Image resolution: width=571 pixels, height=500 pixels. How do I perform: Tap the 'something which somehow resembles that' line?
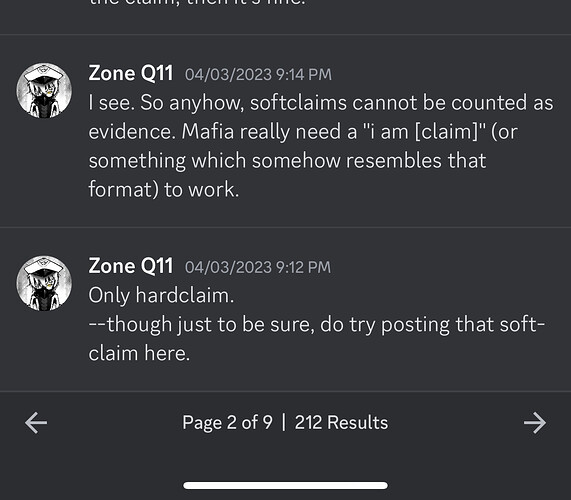coord(287,161)
